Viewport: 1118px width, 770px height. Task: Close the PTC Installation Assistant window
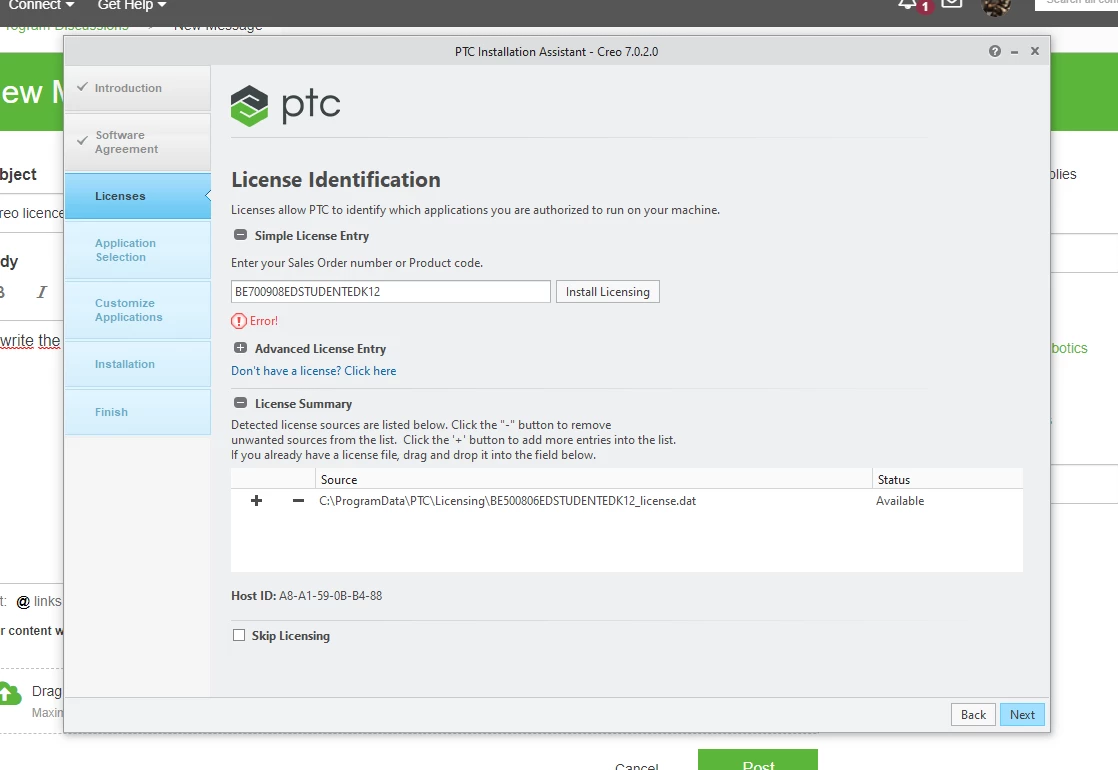click(1035, 51)
